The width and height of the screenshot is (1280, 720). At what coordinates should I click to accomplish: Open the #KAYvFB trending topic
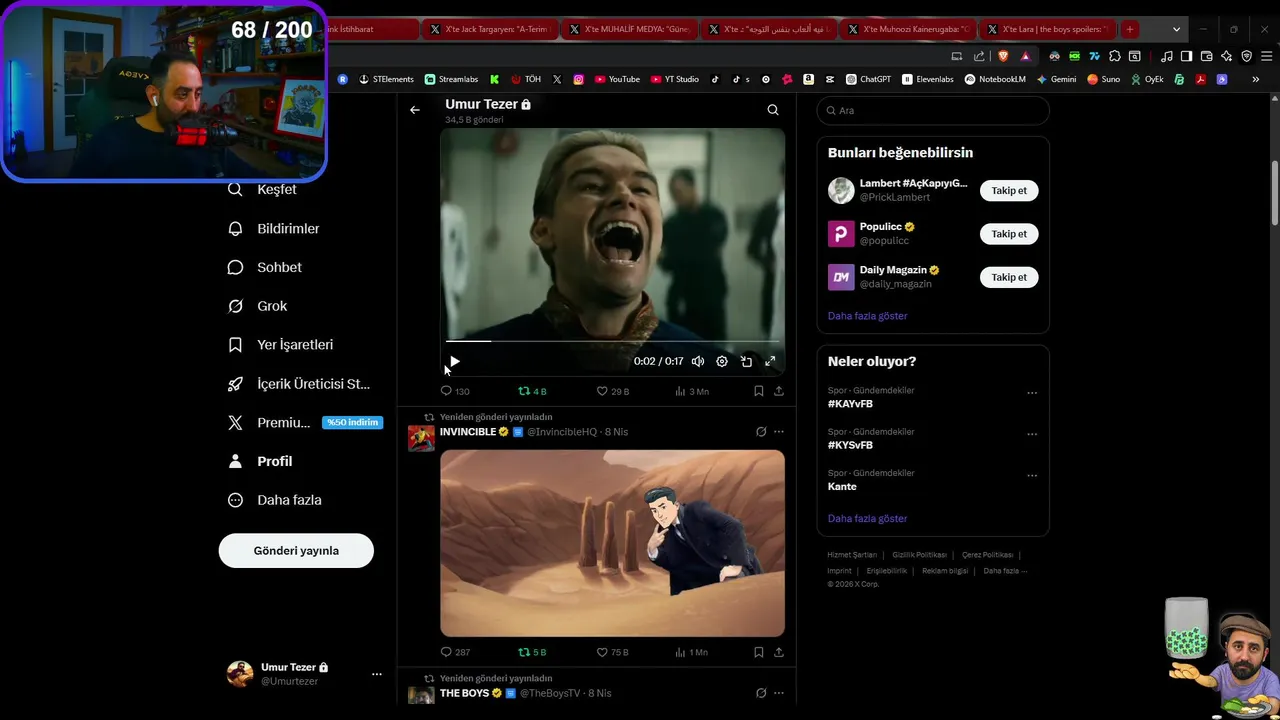(850, 404)
